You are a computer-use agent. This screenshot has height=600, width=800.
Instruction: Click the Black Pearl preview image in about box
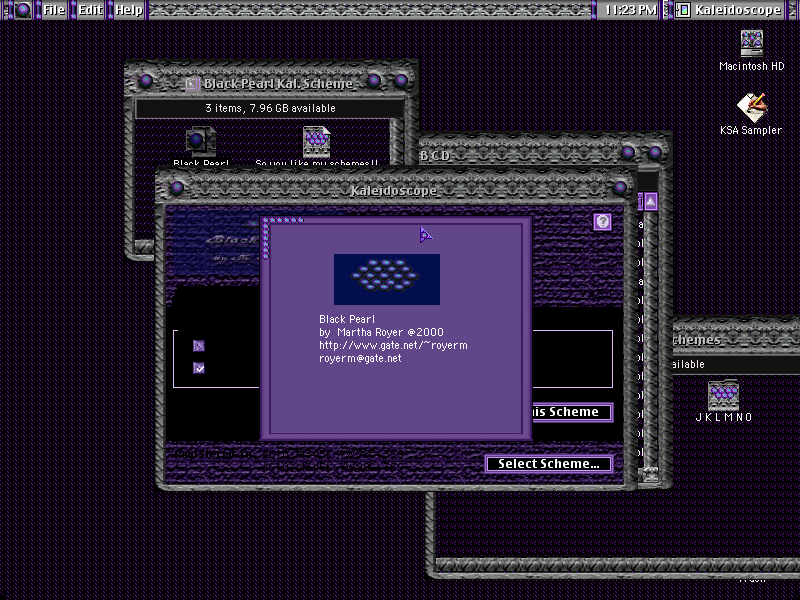point(387,280)
